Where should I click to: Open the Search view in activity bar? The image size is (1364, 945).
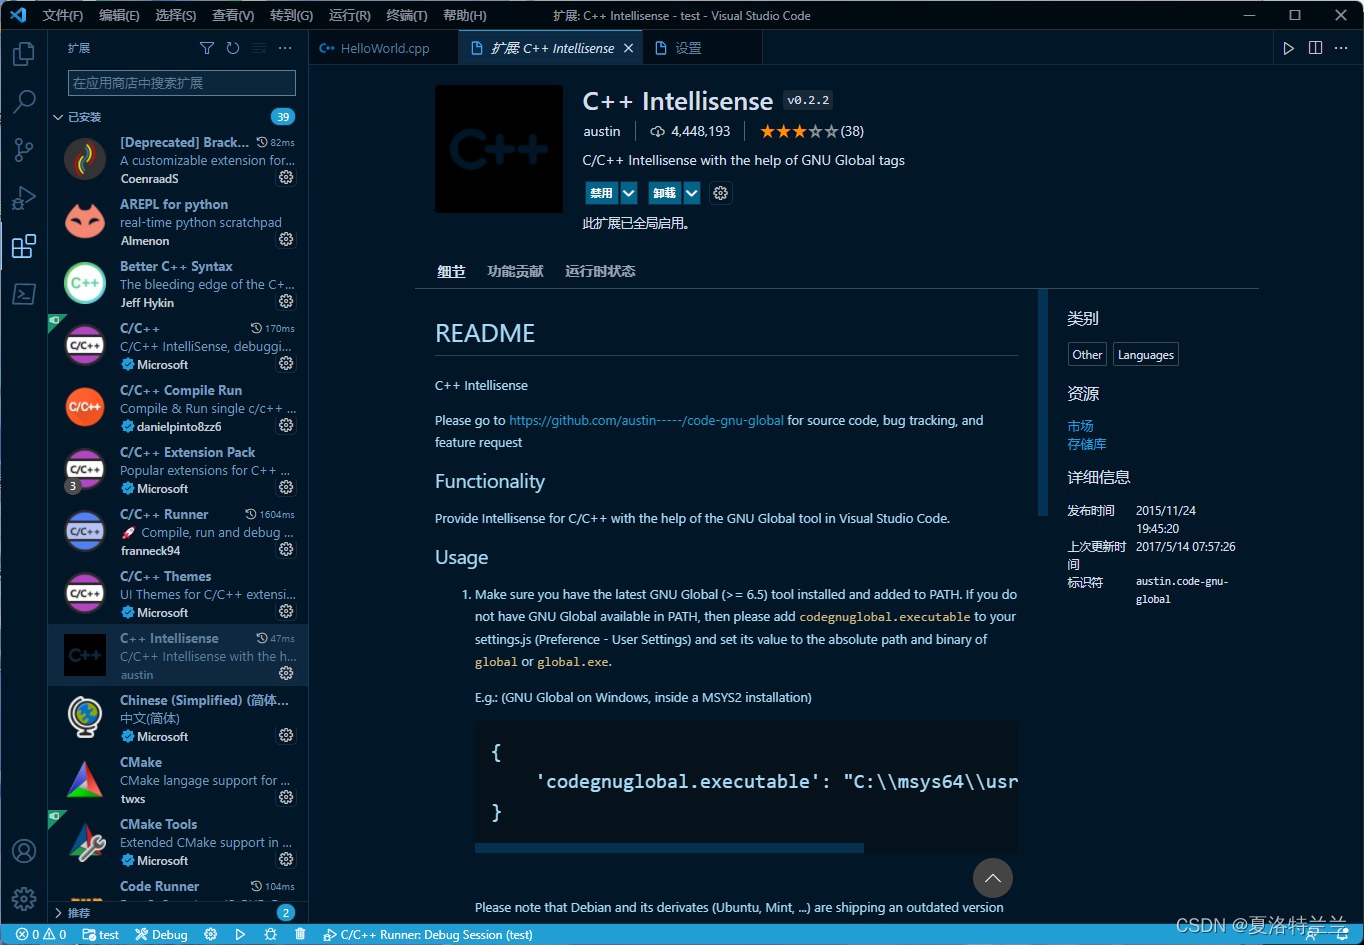pyautogui.click(x=24, y=101)
